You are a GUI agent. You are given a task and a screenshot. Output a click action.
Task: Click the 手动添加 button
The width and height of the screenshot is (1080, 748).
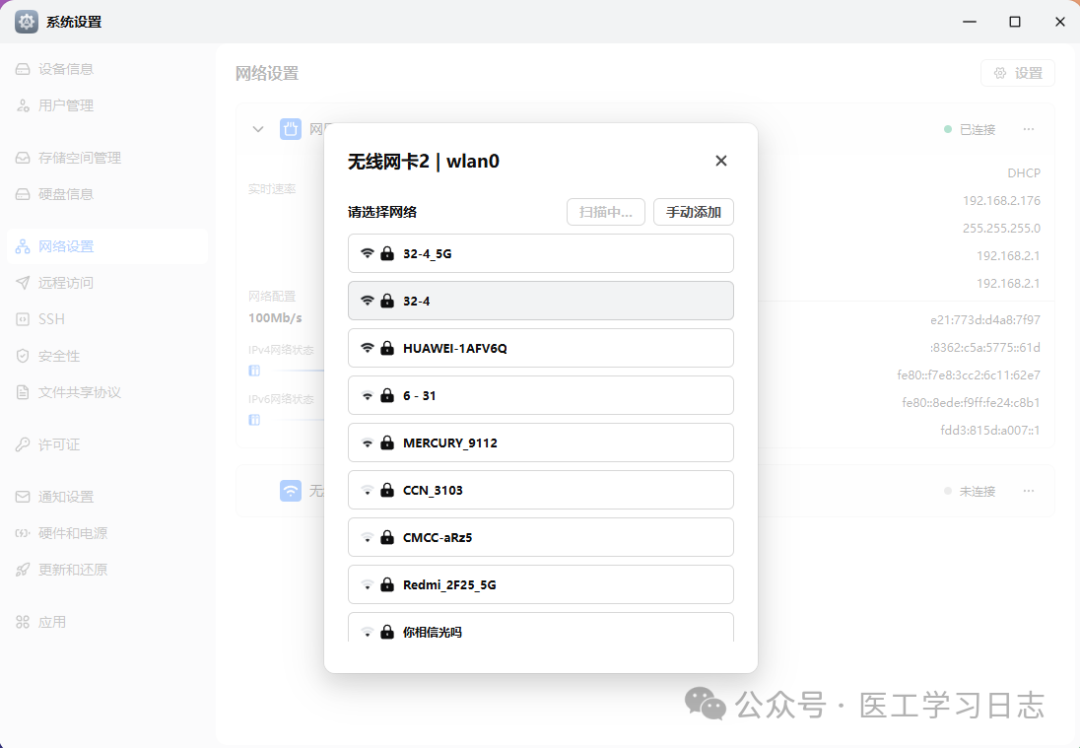point(693,212)
